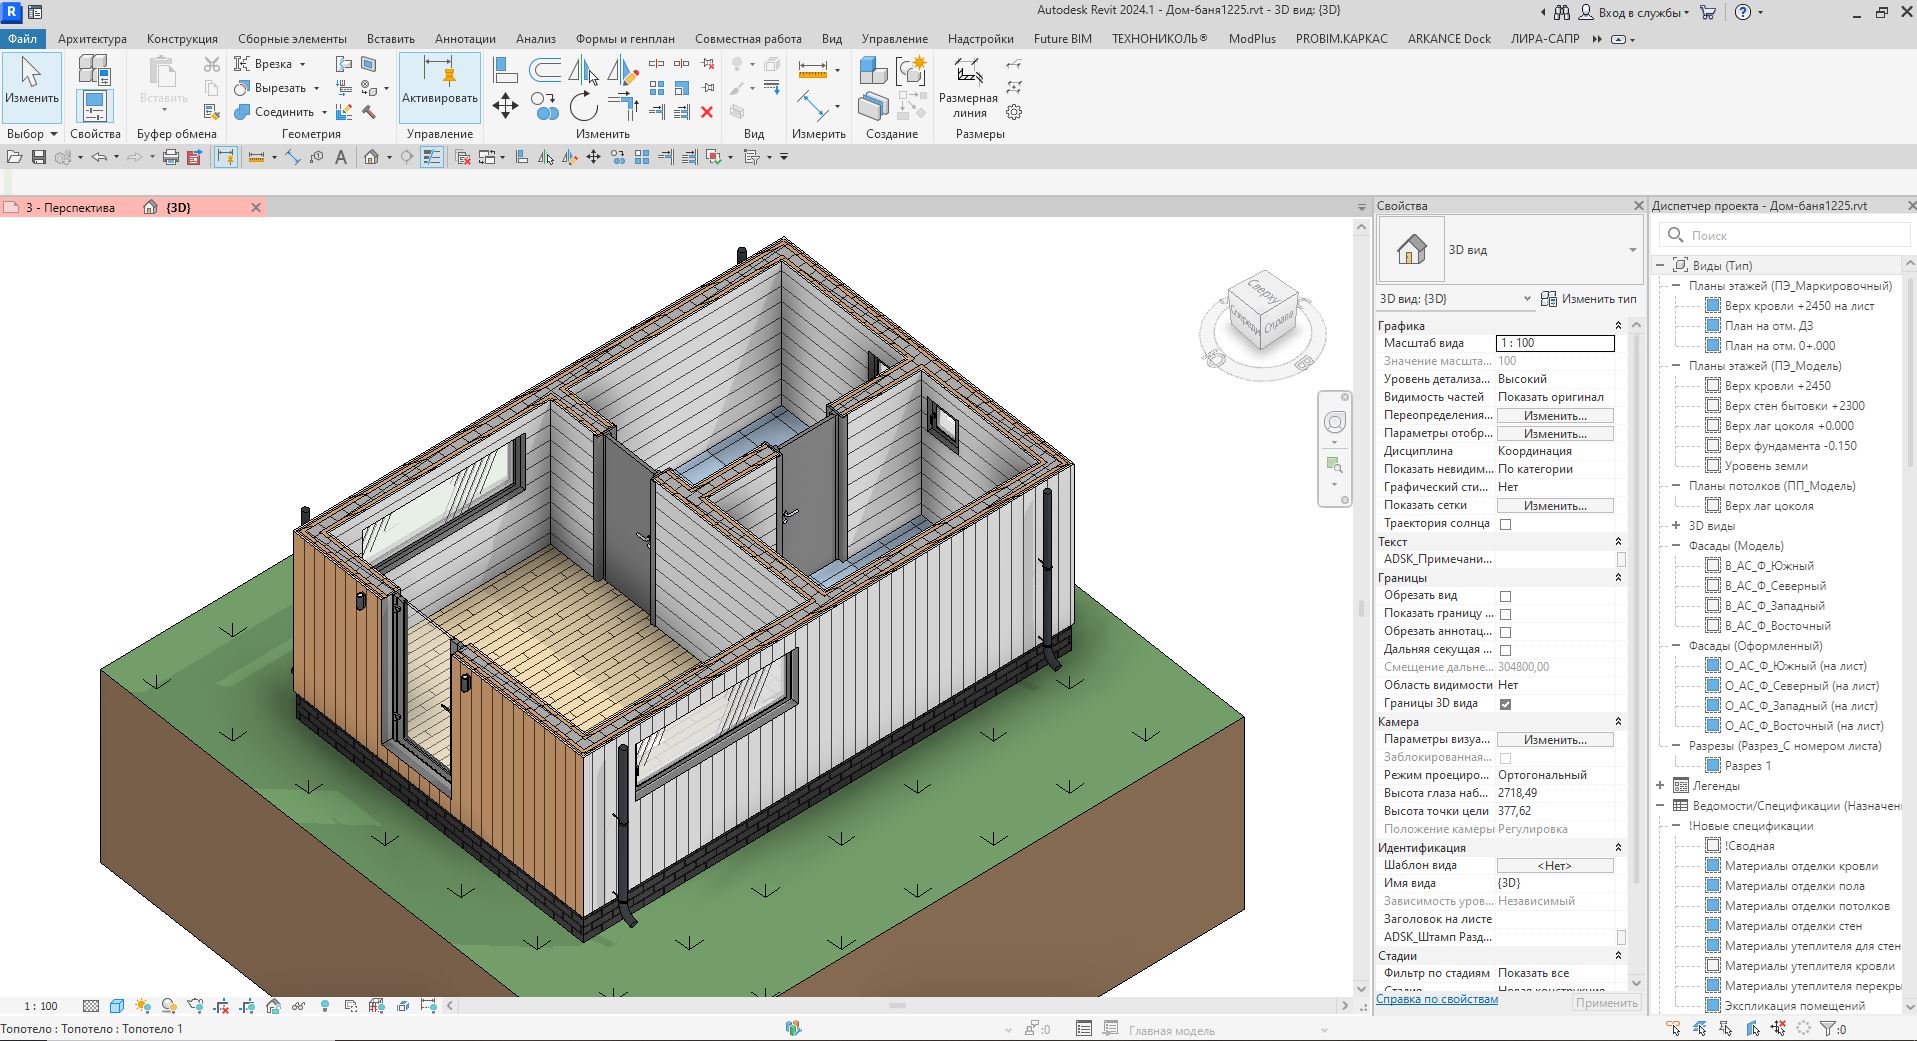Enable the Sun path checkbox
The width and height of the screenshot is (1917, 1041).
pyautogui.click(x=1505, y=524)
